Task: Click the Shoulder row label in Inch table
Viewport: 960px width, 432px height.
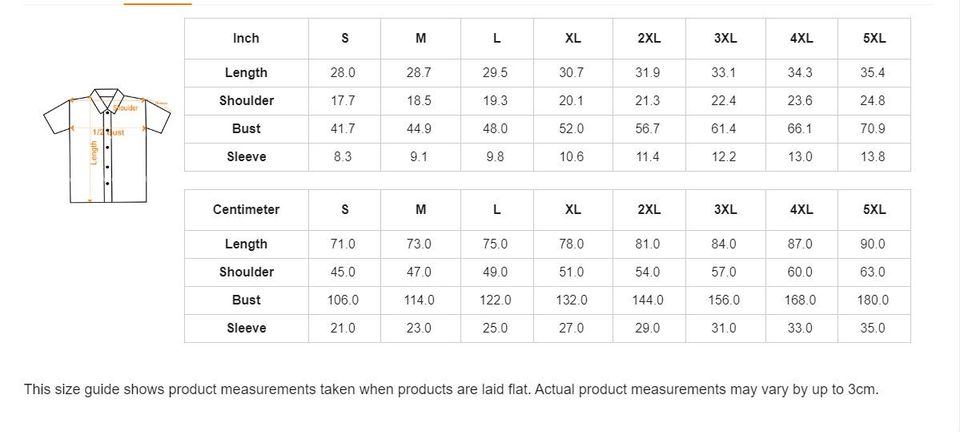Action: coord(246,100)
